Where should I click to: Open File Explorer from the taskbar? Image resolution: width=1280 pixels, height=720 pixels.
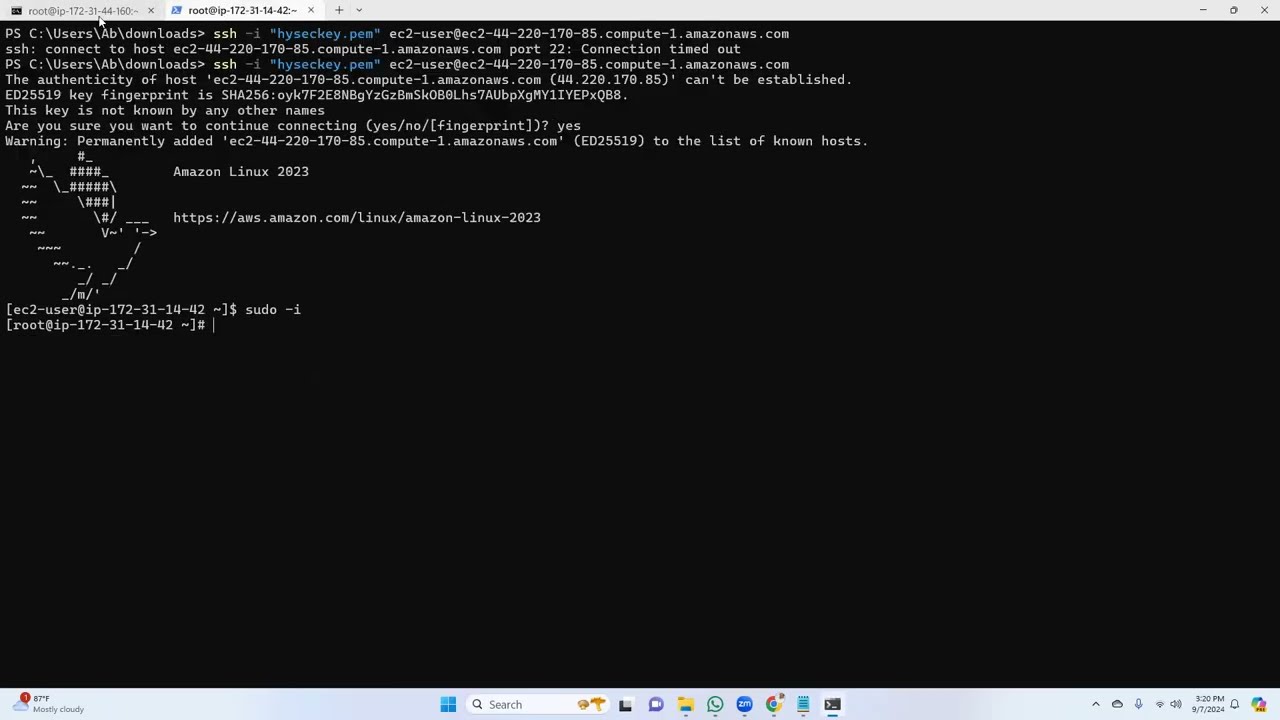[x=685, y=705]
